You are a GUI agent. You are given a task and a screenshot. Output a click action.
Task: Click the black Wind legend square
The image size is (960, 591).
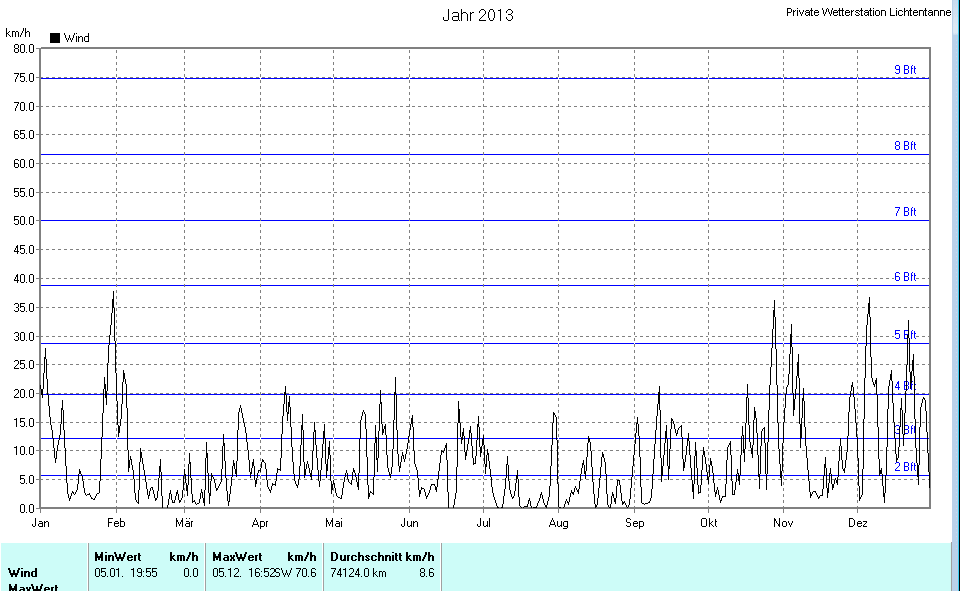(x=55, y=38)
